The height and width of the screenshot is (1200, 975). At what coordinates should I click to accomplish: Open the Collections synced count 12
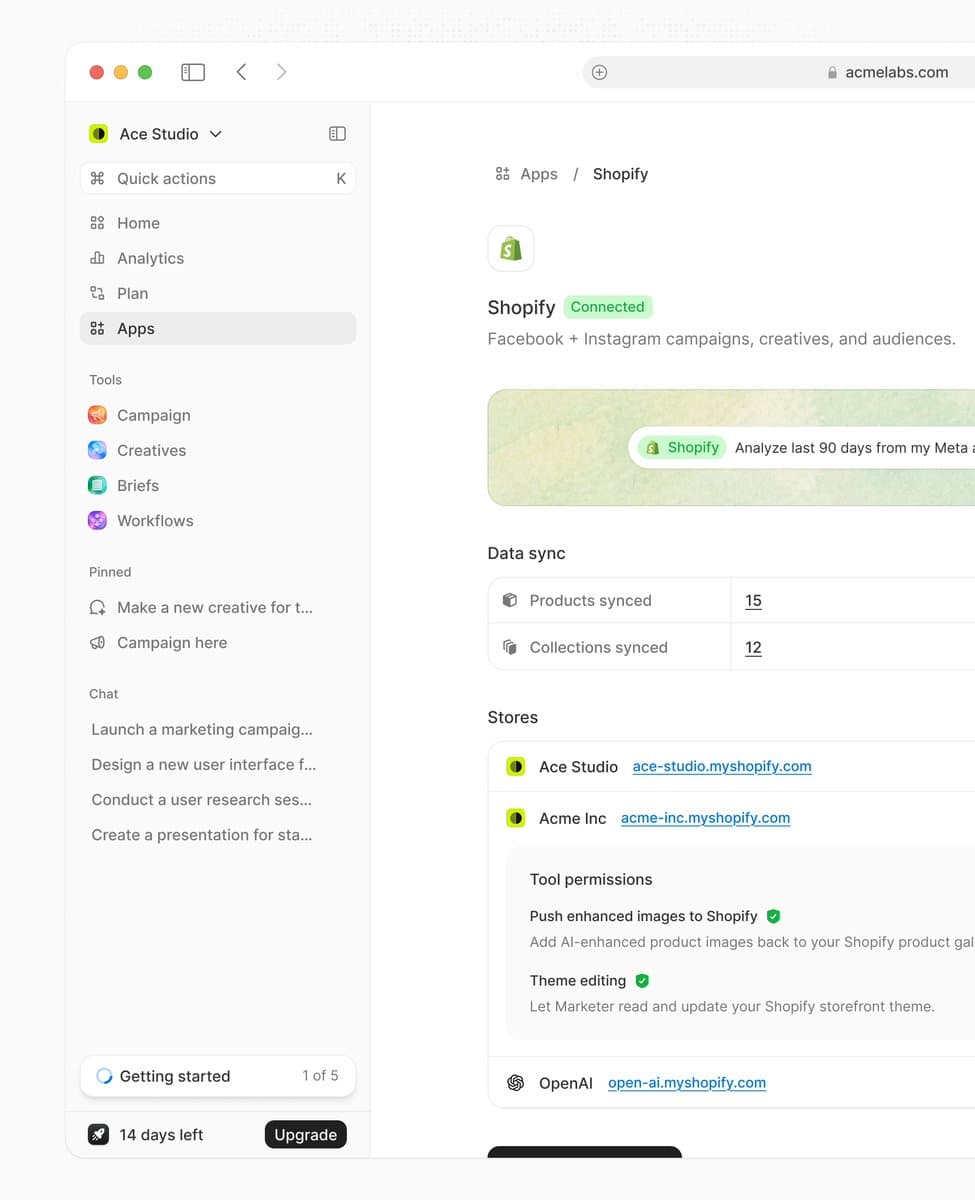click(x=754, y=647)
